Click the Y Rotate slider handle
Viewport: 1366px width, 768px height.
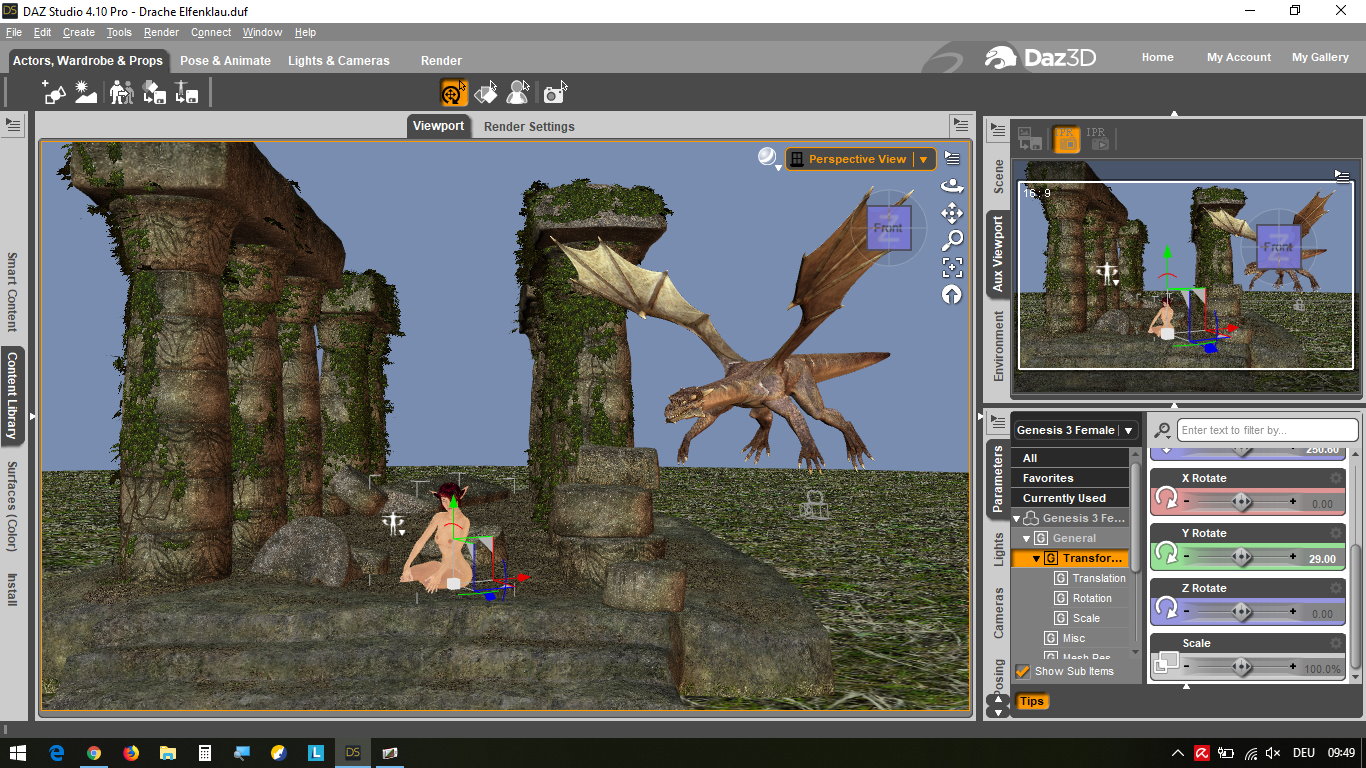(x=1241, y=556)
